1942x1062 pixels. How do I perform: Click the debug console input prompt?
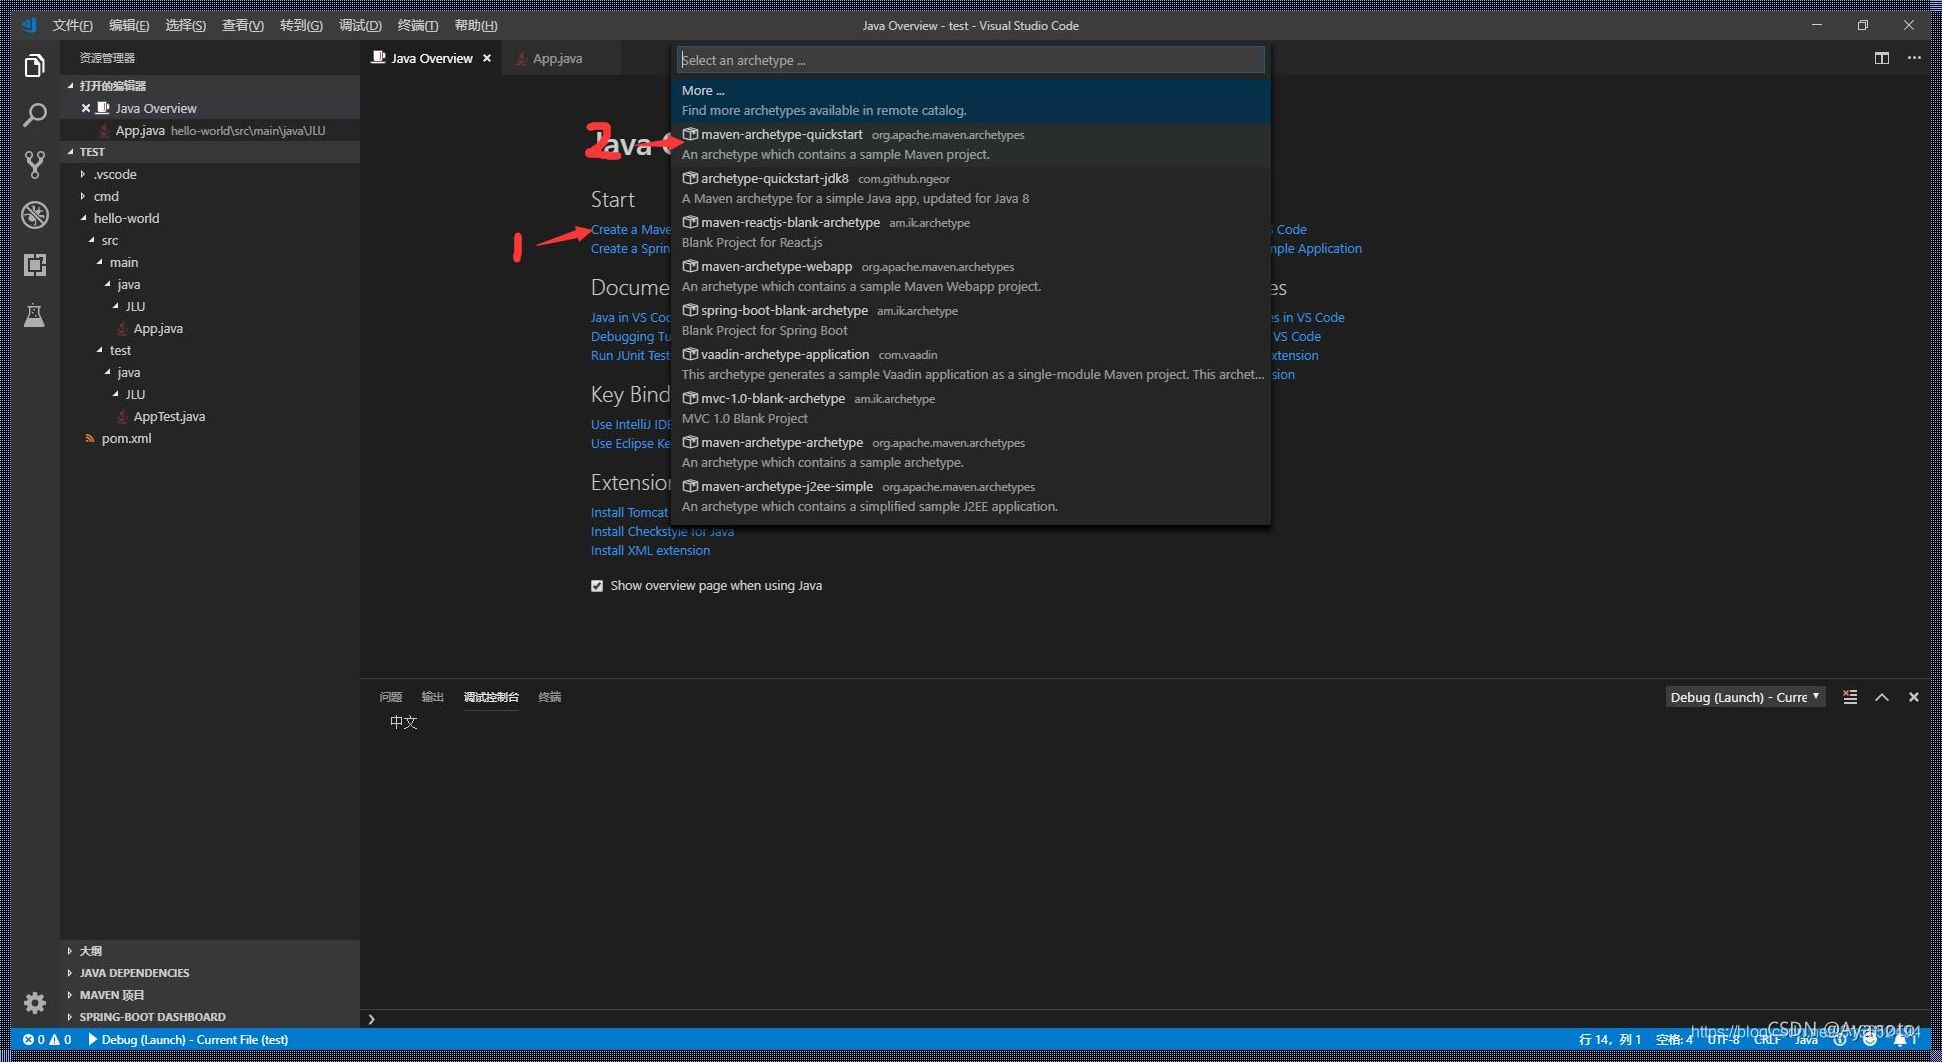(1145, 1019)
